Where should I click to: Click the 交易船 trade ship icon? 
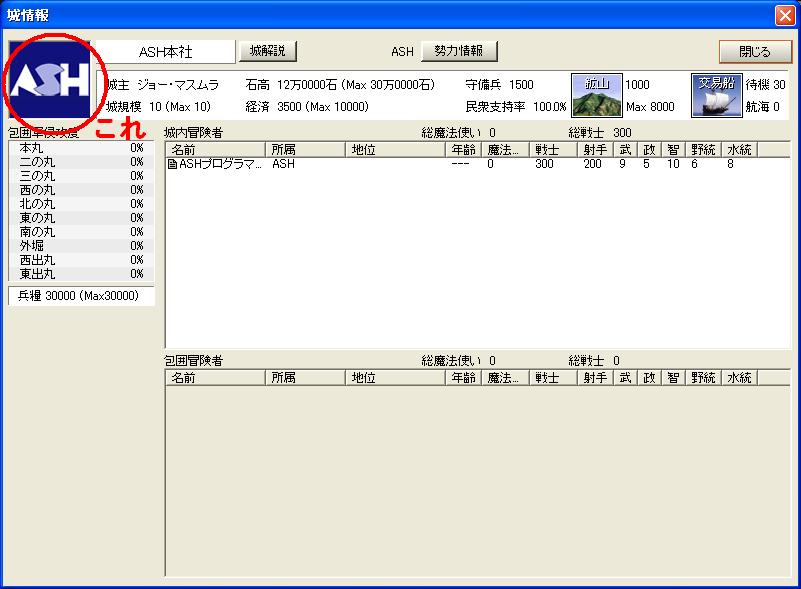(x=715, y=95)
